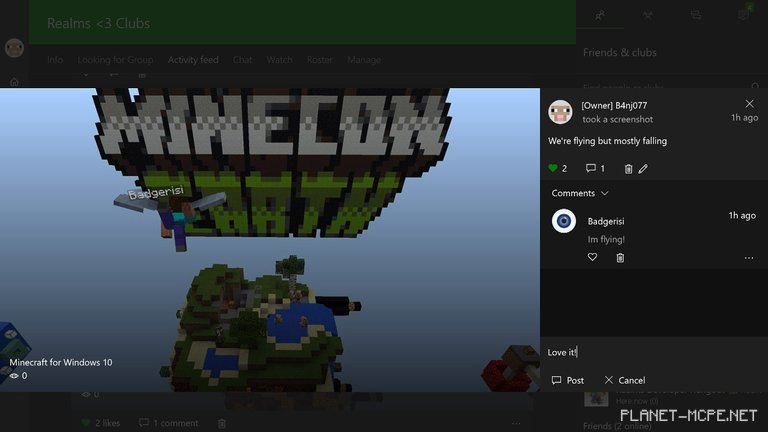This screenshot has height=432, width=768.
Task: Close the screenshot viewer panel
Action: (x=750, y=104)
